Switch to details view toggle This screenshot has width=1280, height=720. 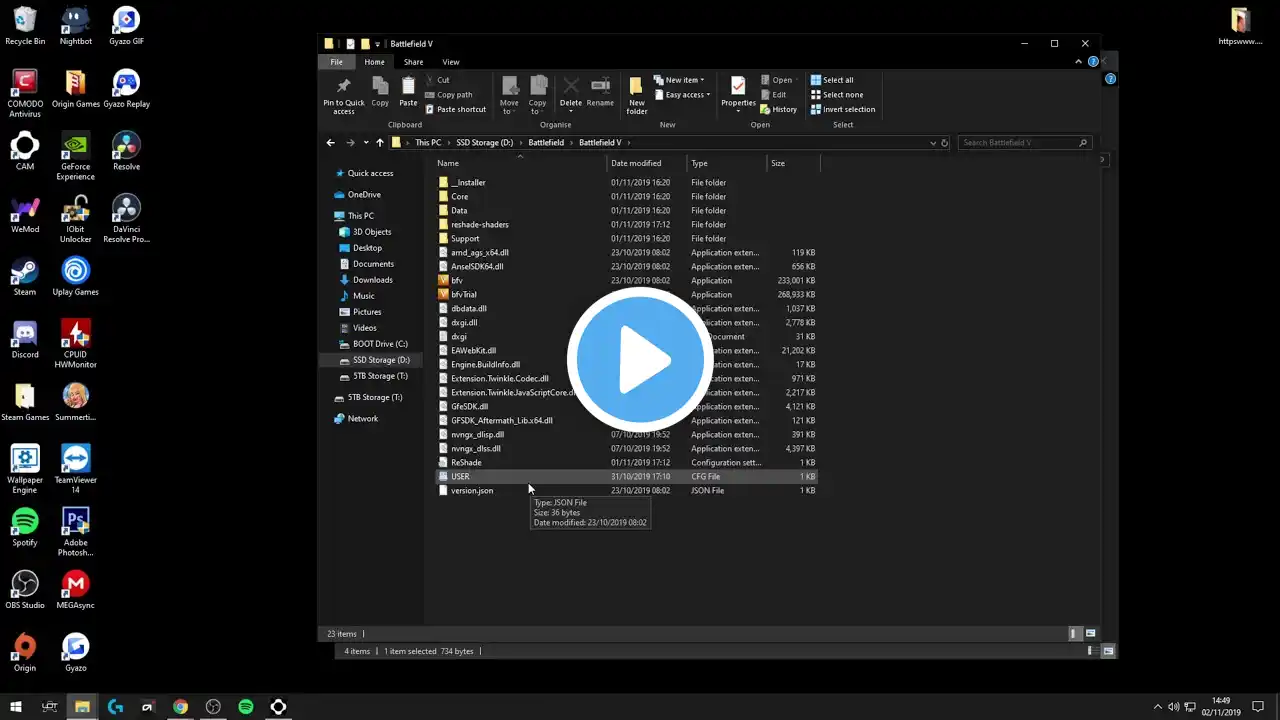pyautogui.click(x=1074, y=633)
